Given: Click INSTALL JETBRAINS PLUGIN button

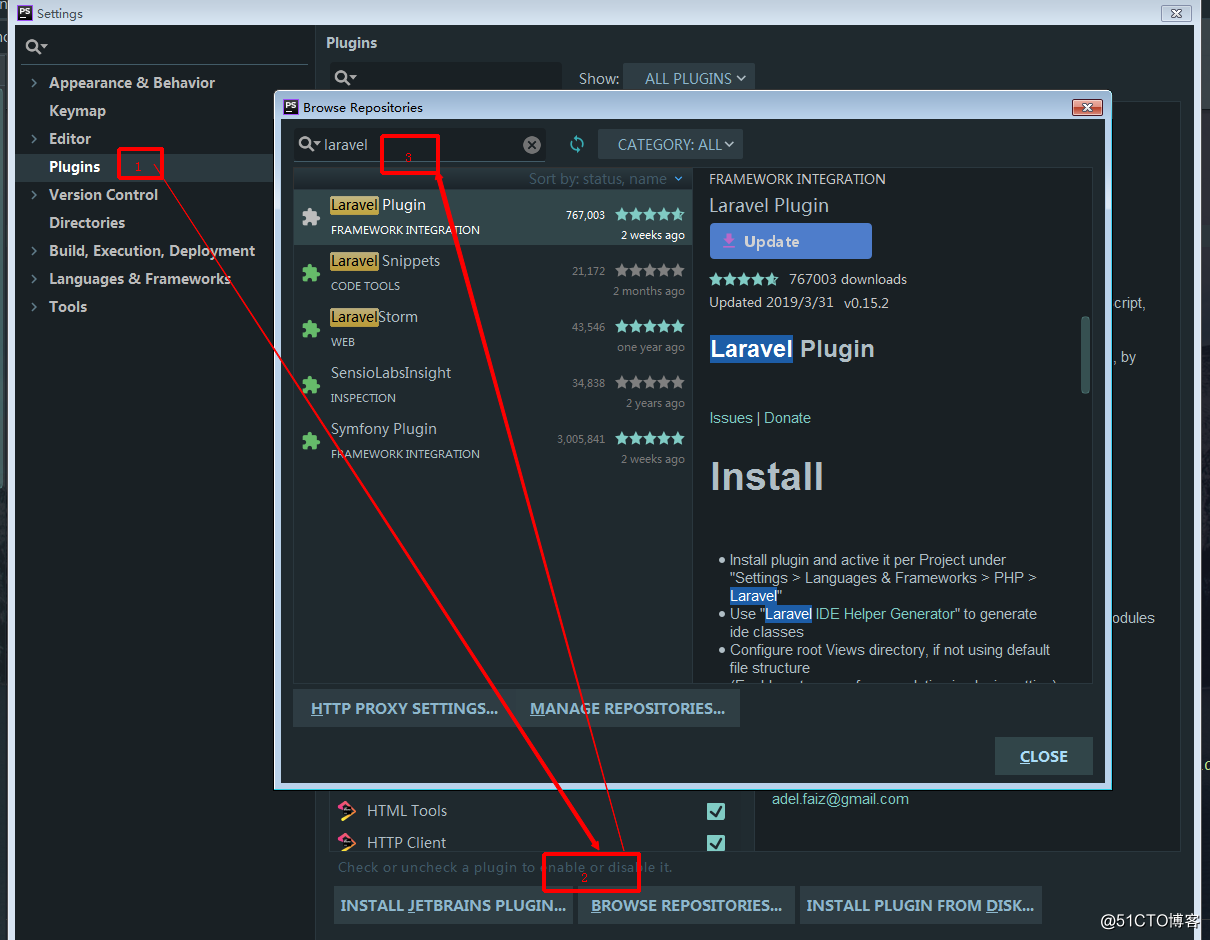Looking at the screenshot, I should [453, 905].
